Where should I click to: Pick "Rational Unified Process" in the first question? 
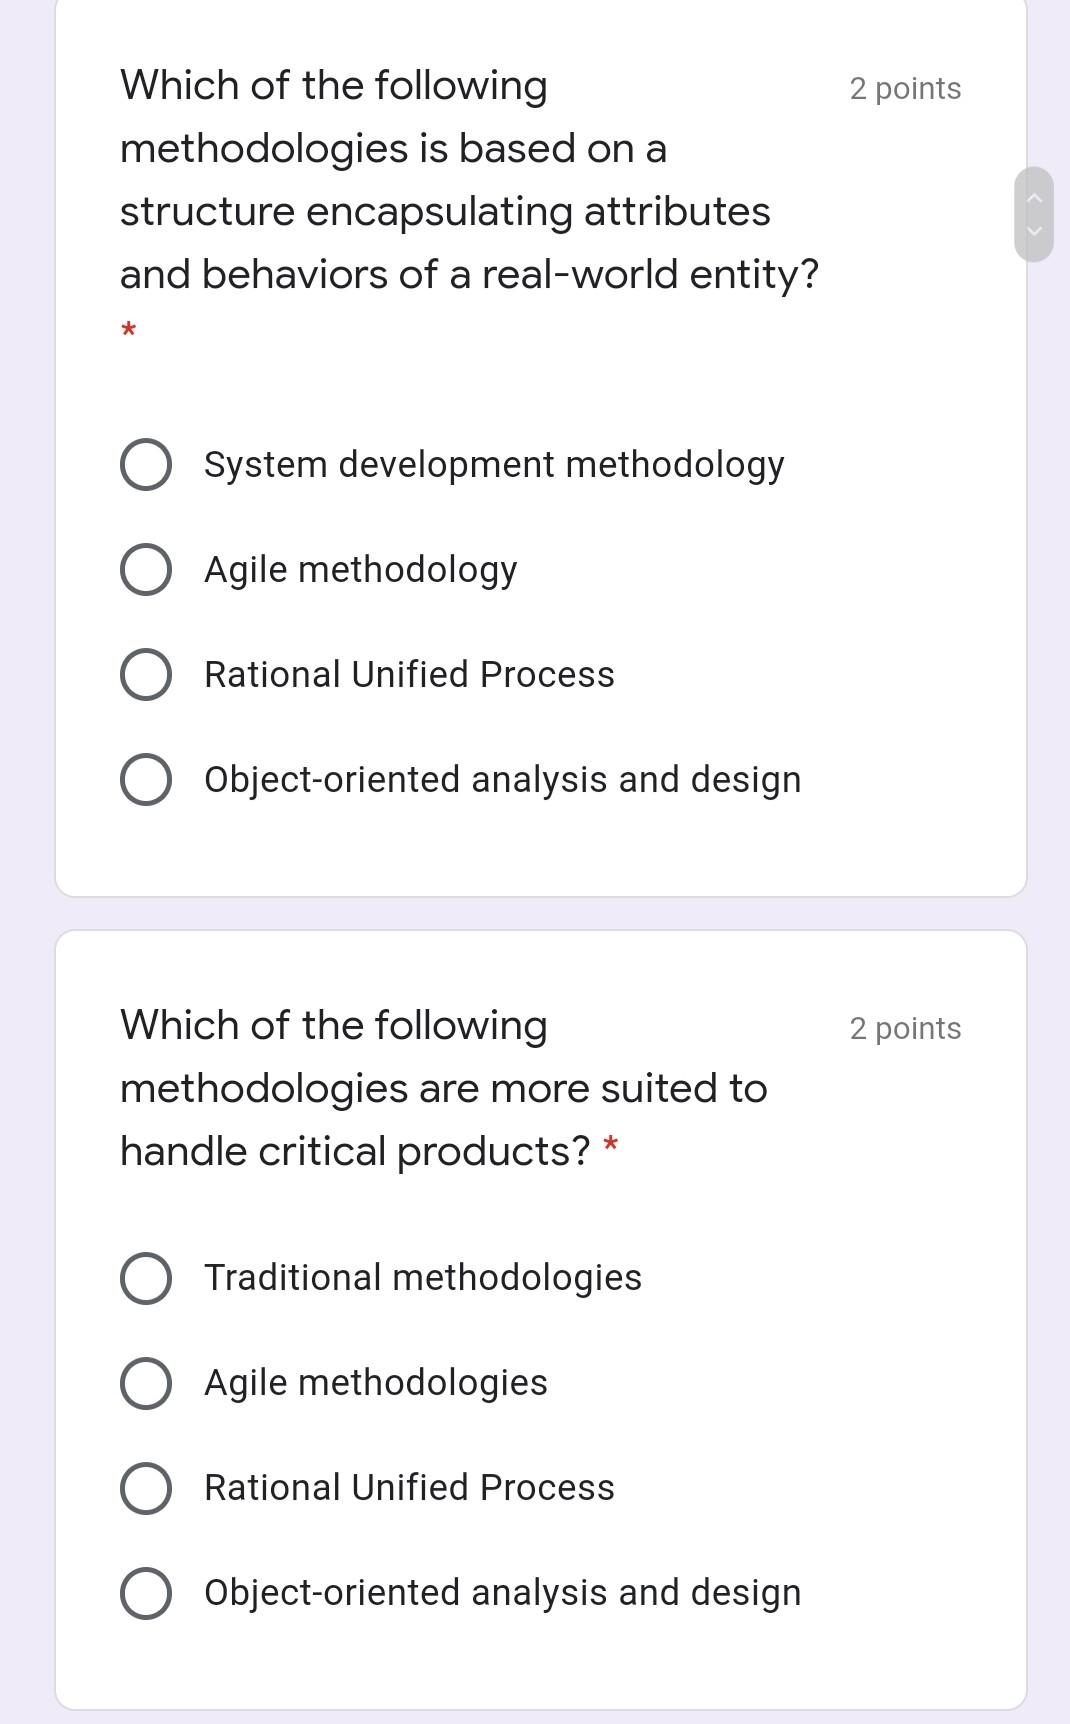pos(145,673)
